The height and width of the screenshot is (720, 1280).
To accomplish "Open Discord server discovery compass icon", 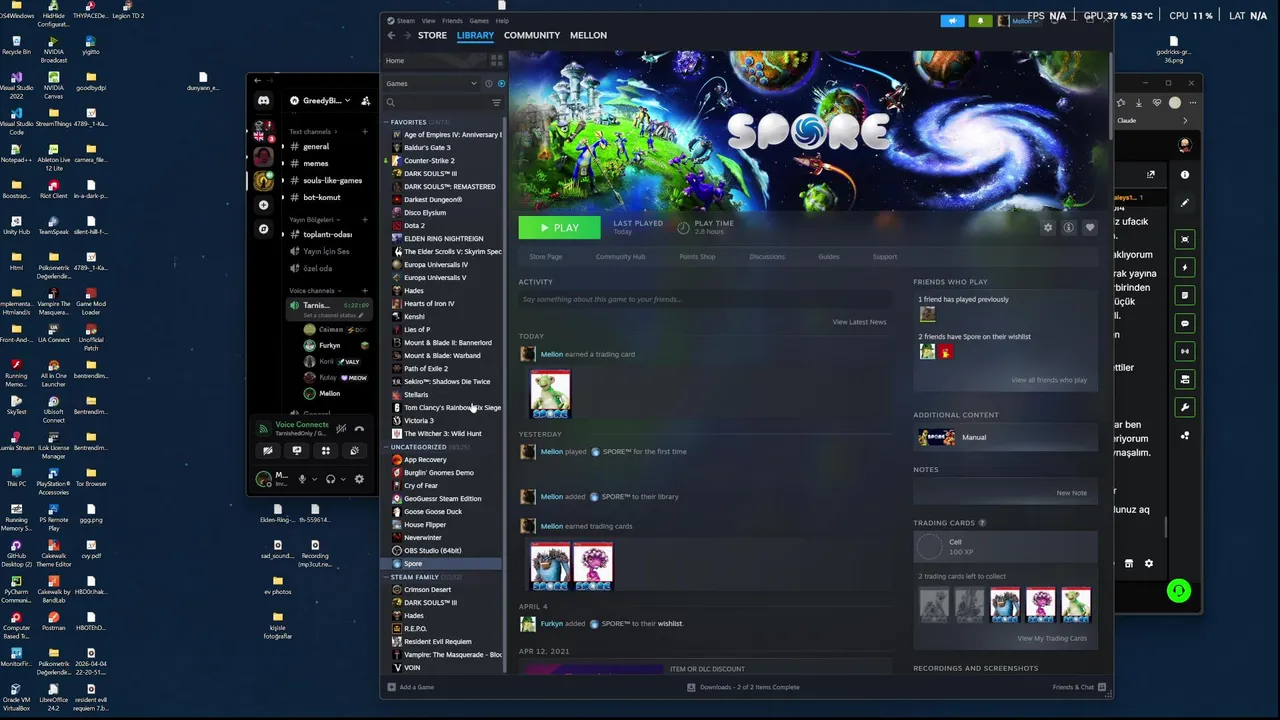I will point(263,229).
